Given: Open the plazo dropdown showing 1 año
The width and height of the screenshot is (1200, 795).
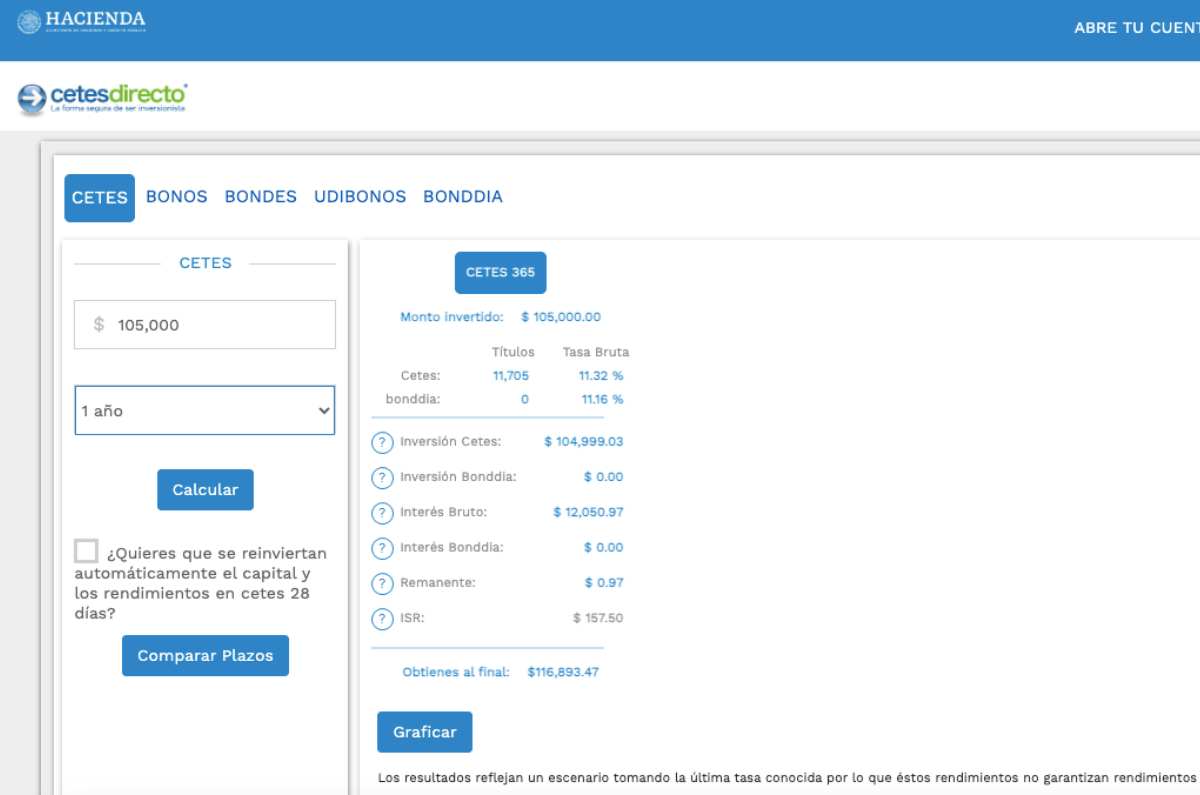Looking at the screenshot, I should point(205,411).
